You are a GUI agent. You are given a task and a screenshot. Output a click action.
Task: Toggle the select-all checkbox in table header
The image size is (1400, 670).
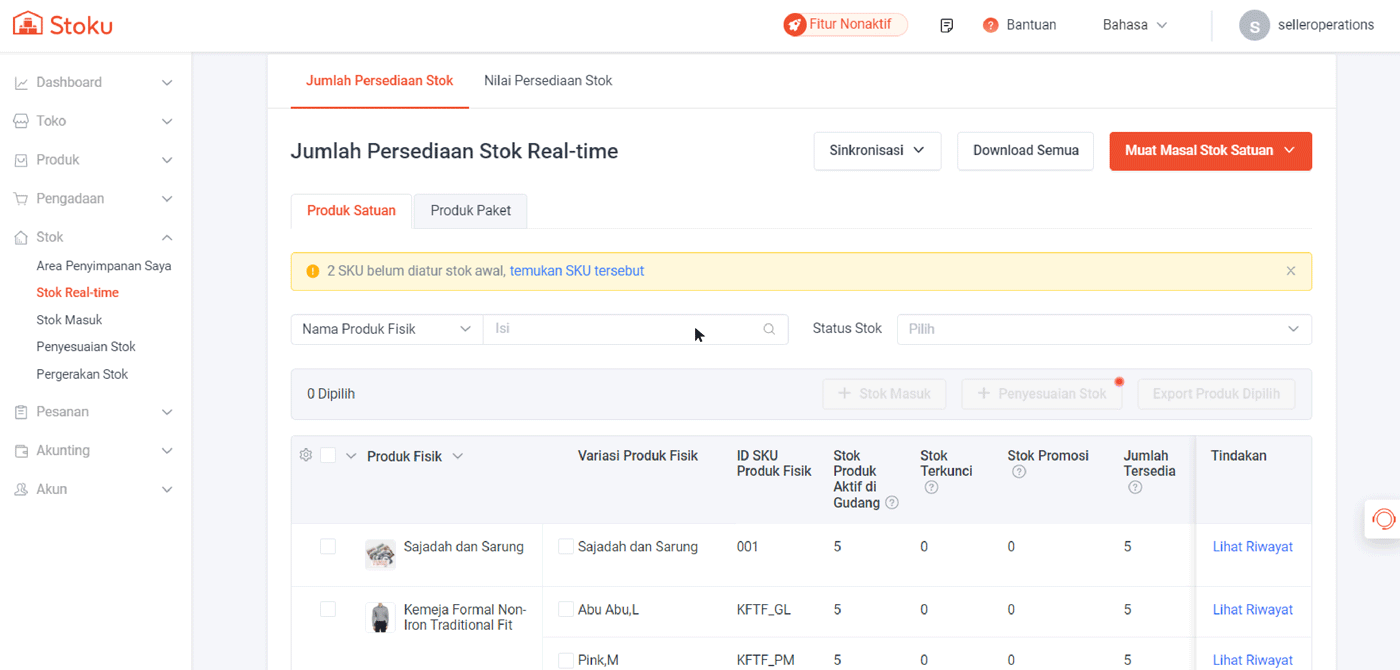(328, 456)
